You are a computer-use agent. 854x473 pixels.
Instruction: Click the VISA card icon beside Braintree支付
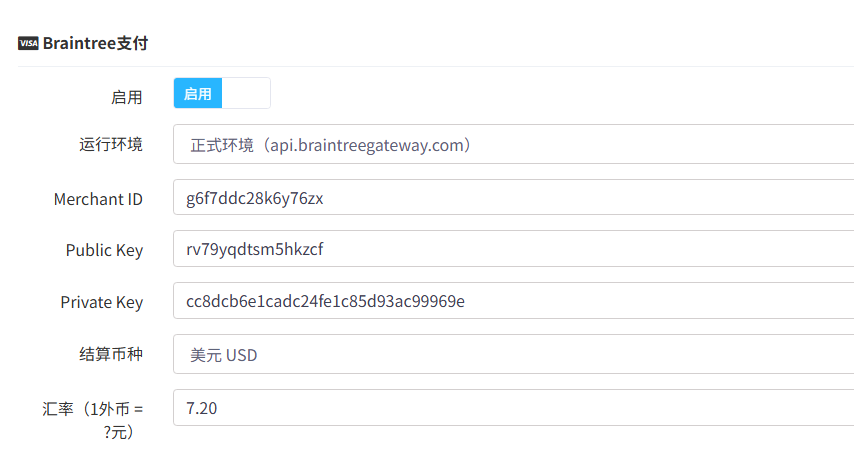click(28, 43)
